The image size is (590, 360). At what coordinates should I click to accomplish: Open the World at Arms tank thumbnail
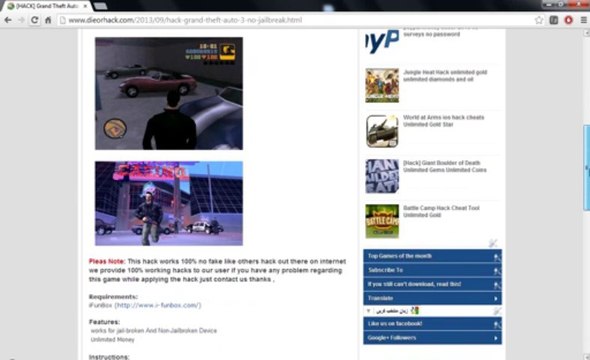382,131
